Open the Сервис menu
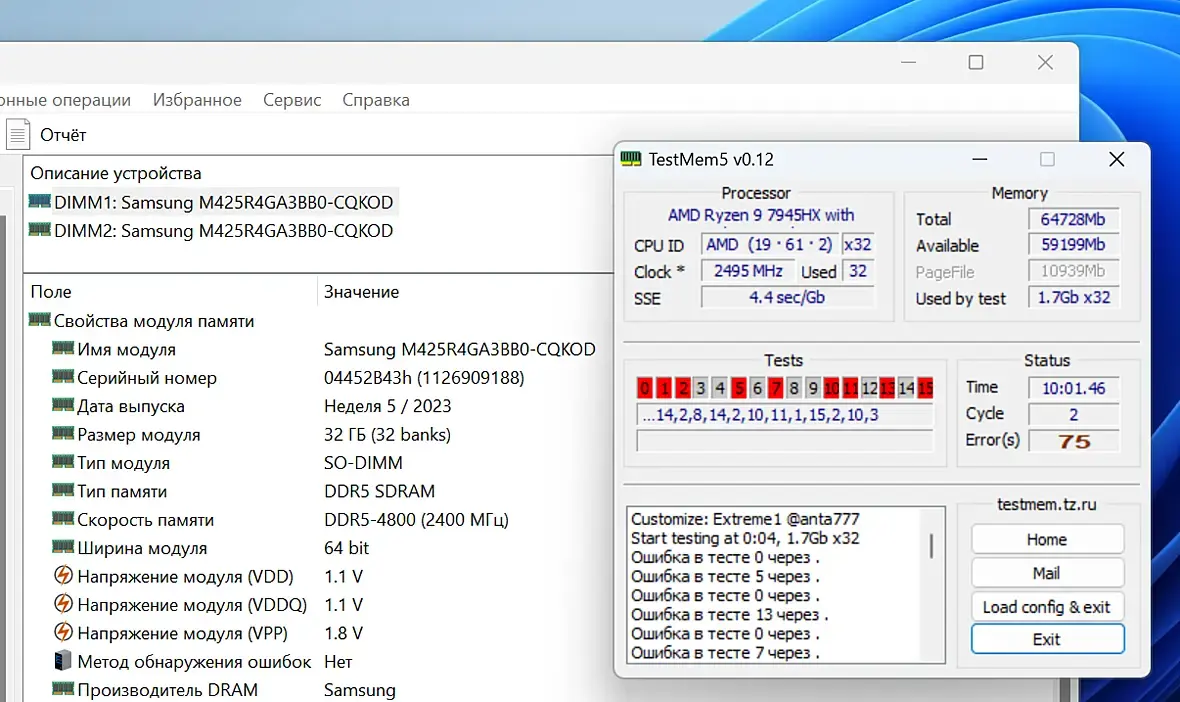The image size is (1180, 702). (292, 100)
